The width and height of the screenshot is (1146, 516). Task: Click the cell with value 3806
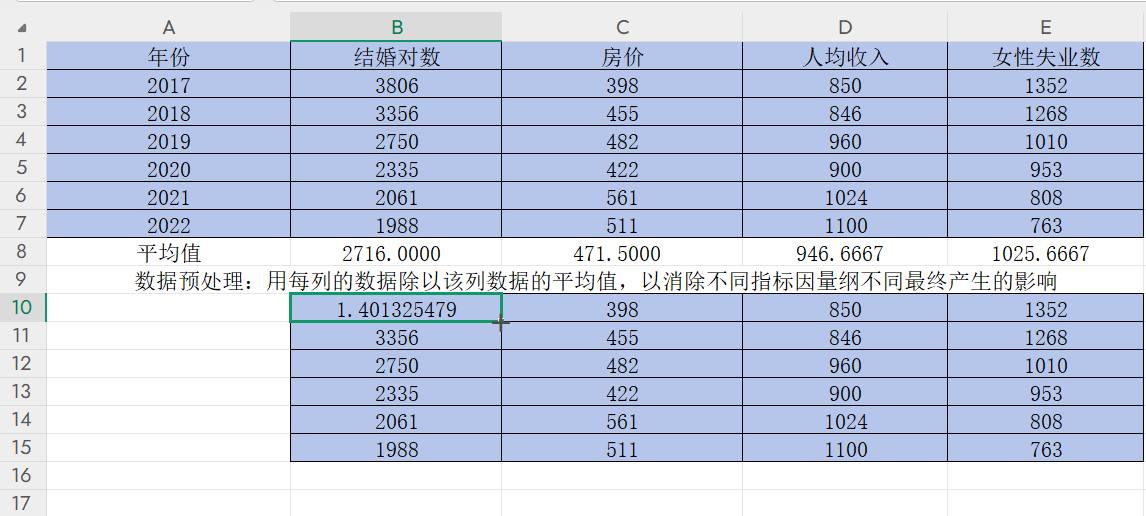[x=396, y=85]
